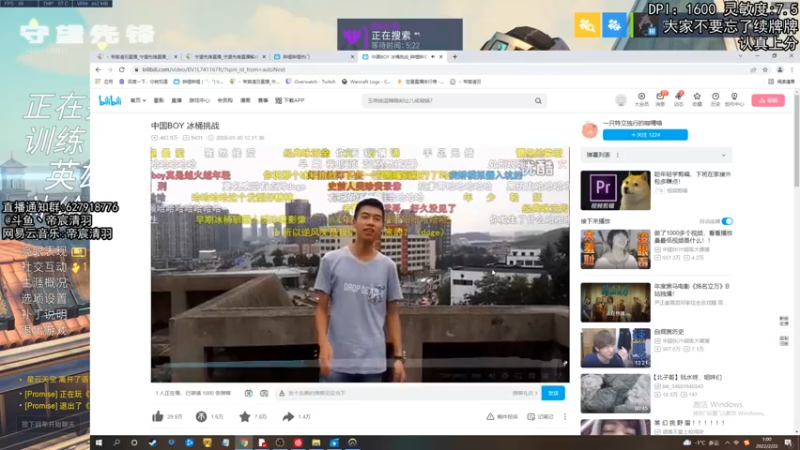This screenshot has height=450, width=800.
Task: Open a new browser tab with plus icon
Action: point(455,57)
